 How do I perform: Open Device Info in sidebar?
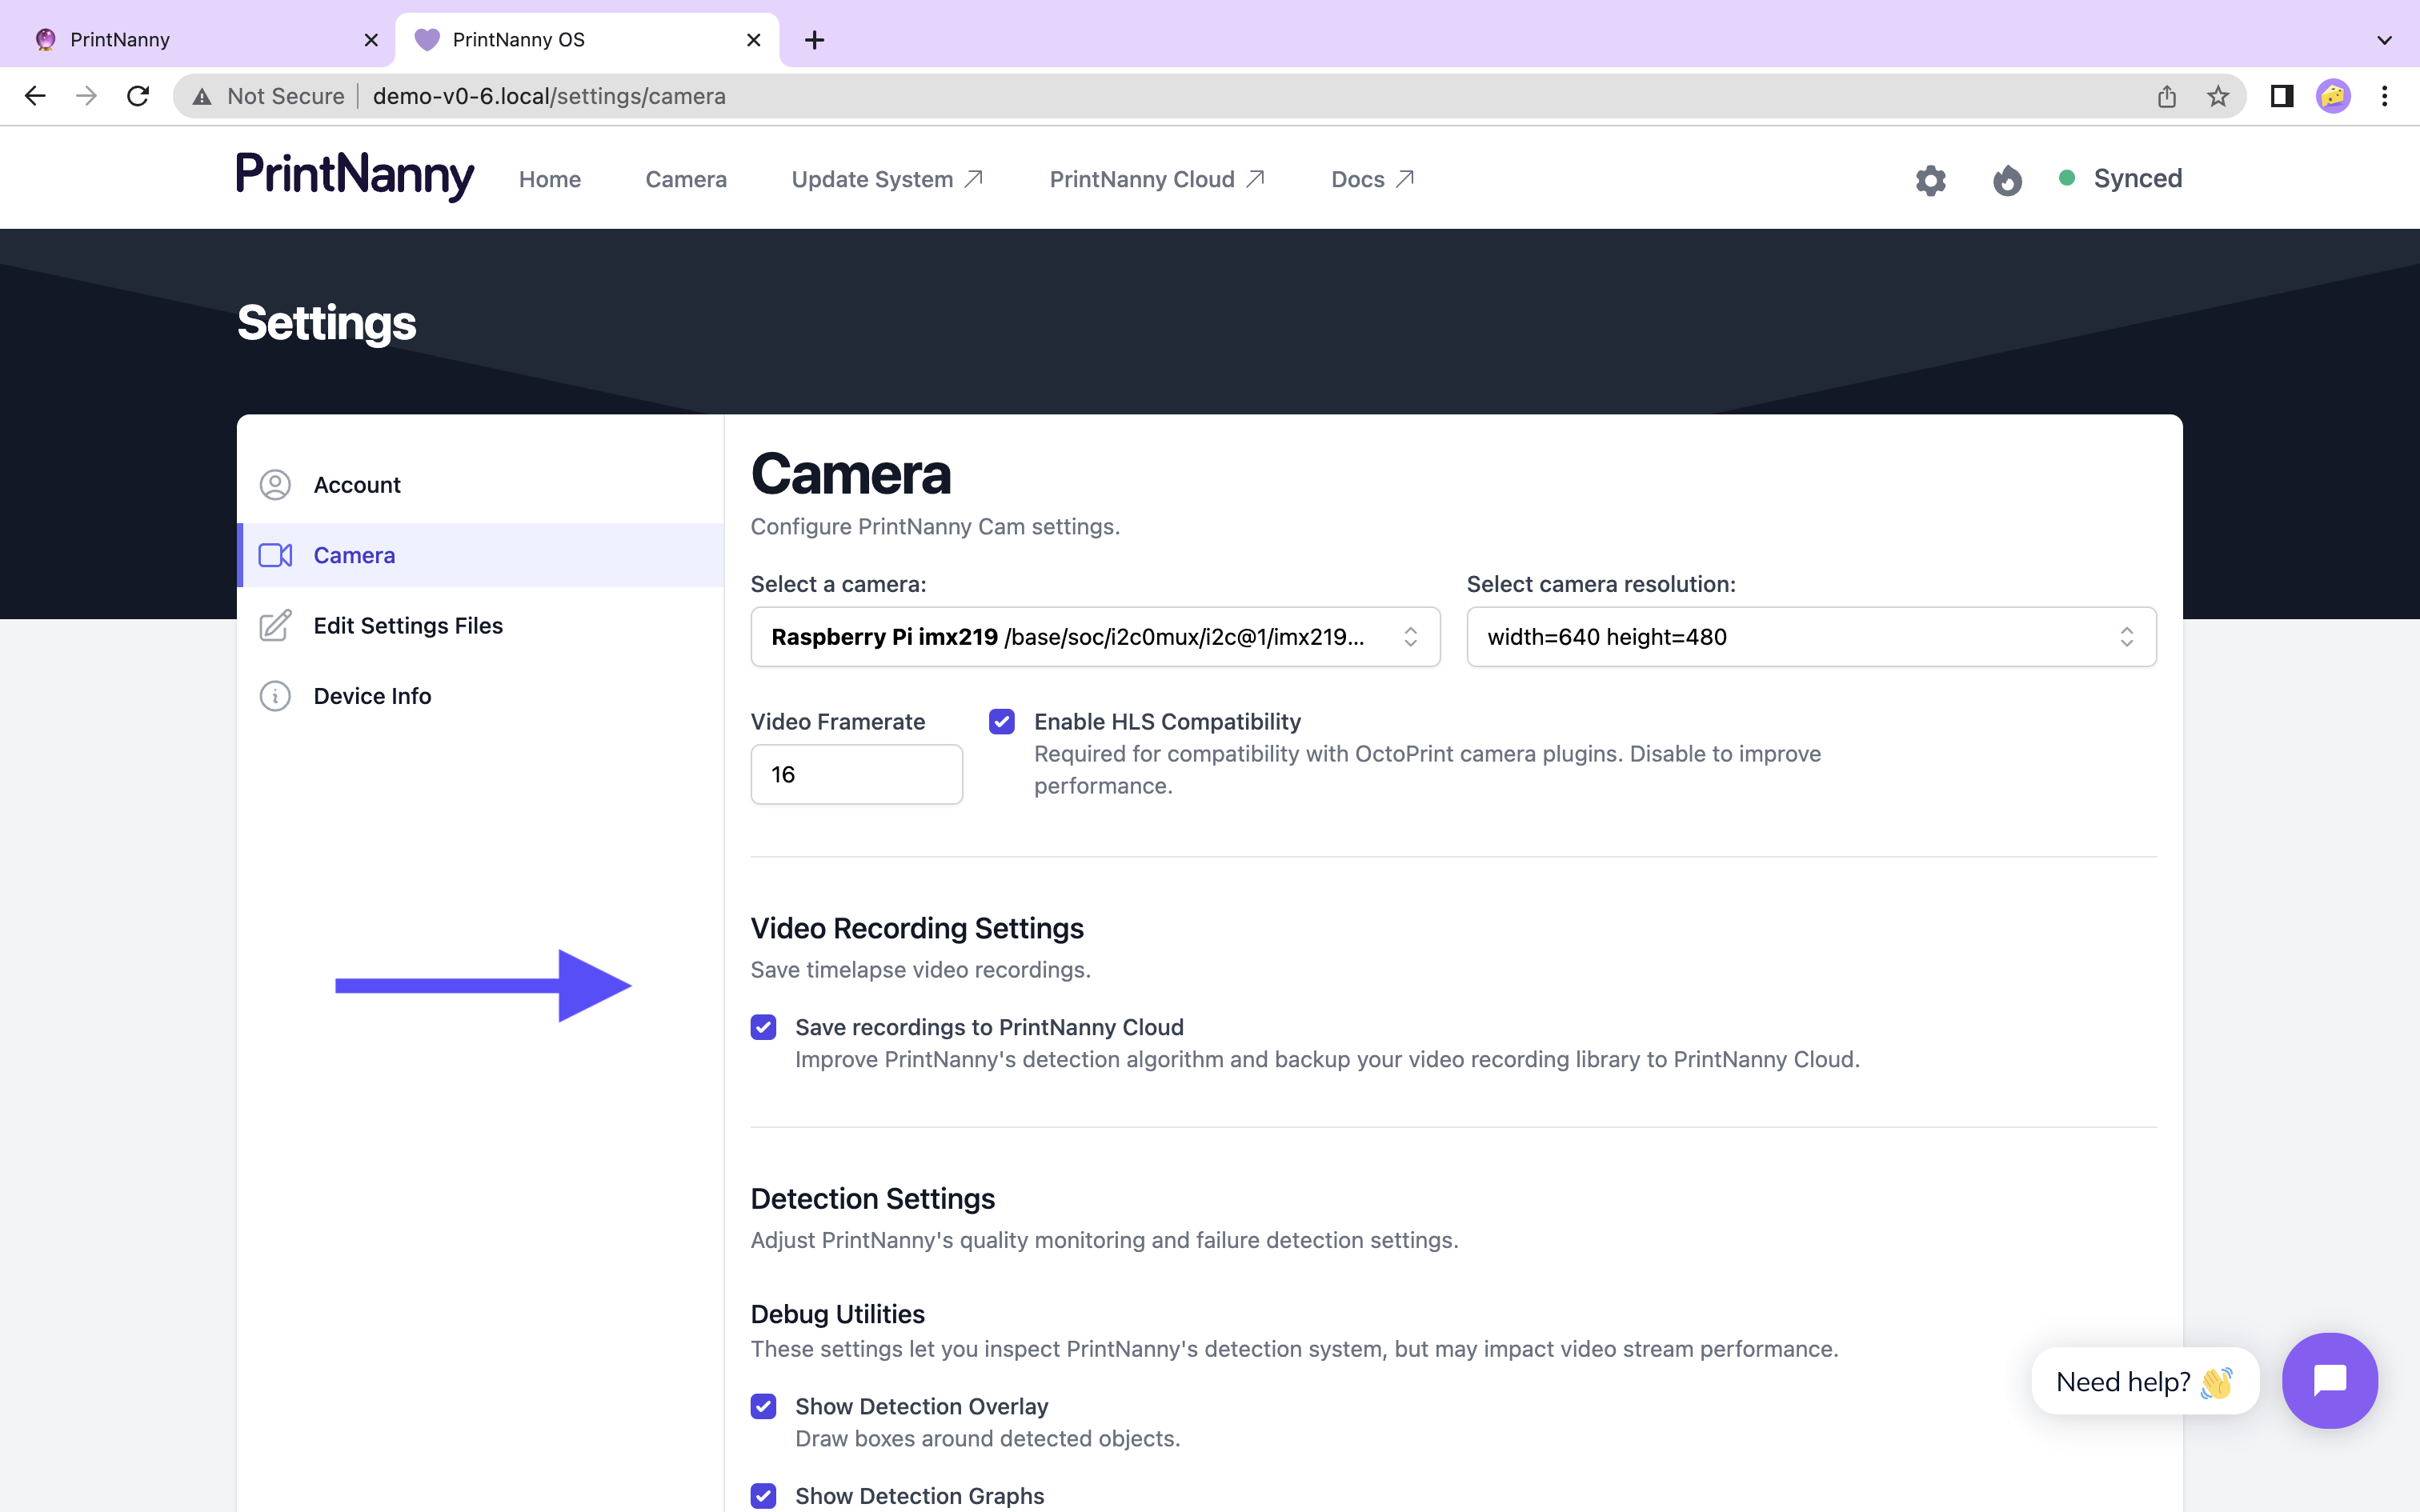[480, 696]
